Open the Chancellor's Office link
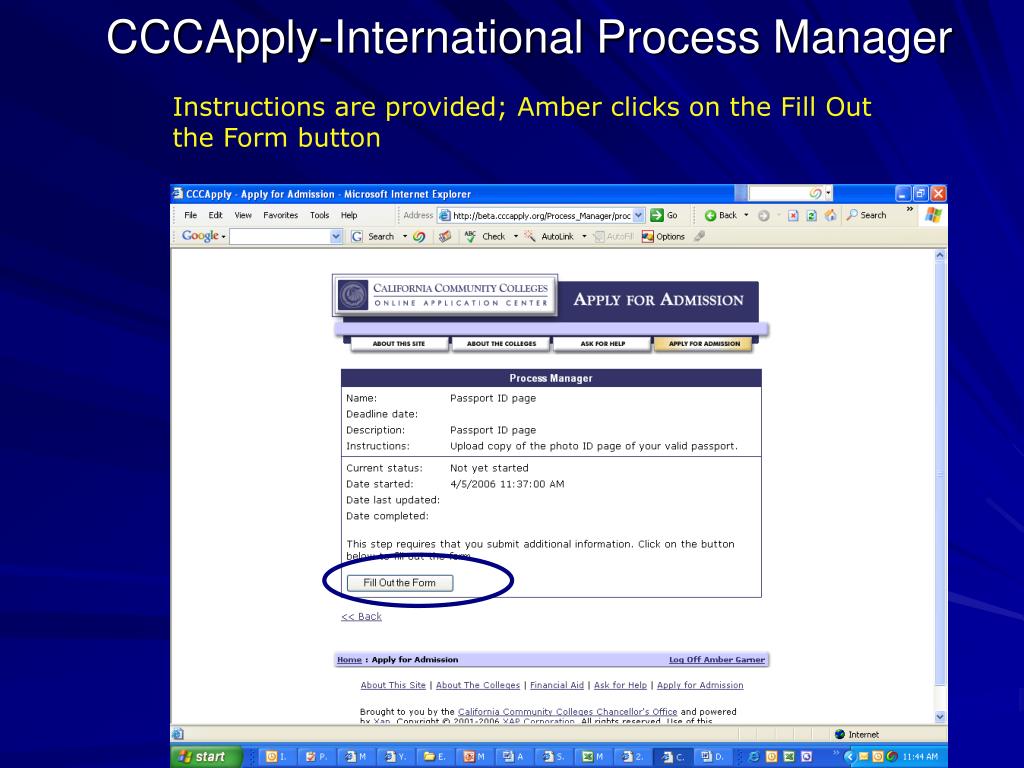1024x768 pixels. click(x=568, y=712)
